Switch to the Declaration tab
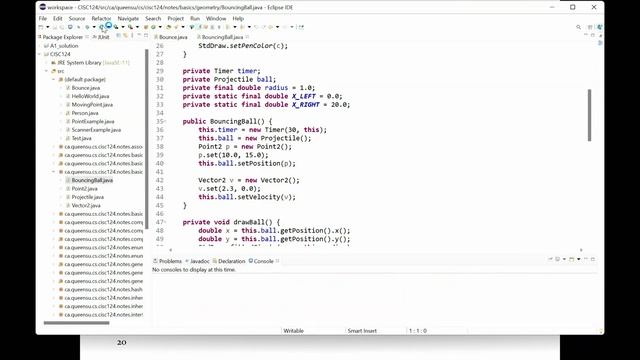The height and width of the screenshot is (360, 640). click(229, 261)
